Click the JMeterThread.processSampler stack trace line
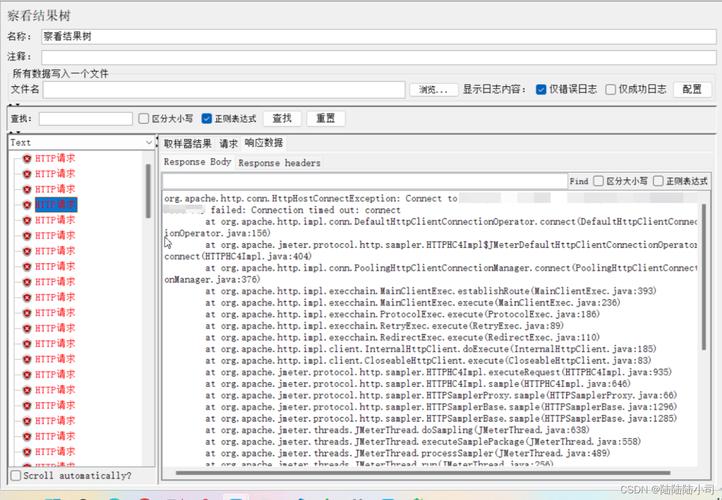 coord(408,453)
